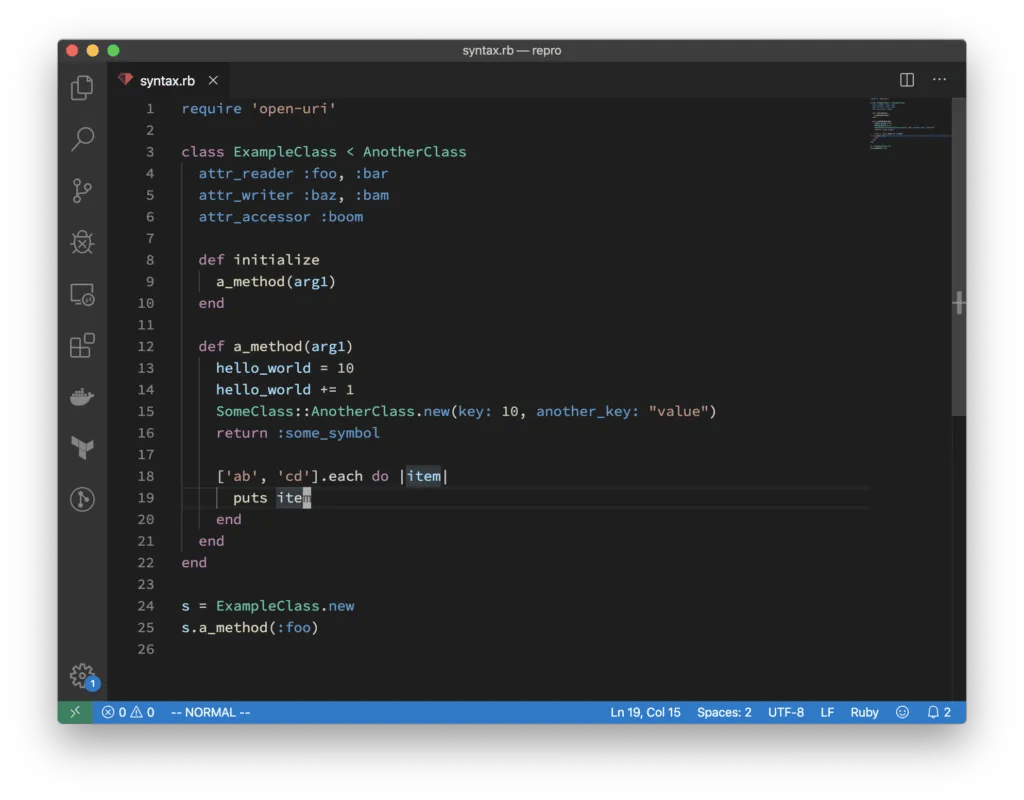The image size is (1024, 800).
Task: Click on another_key: on line 15
Action: [587, 411]
